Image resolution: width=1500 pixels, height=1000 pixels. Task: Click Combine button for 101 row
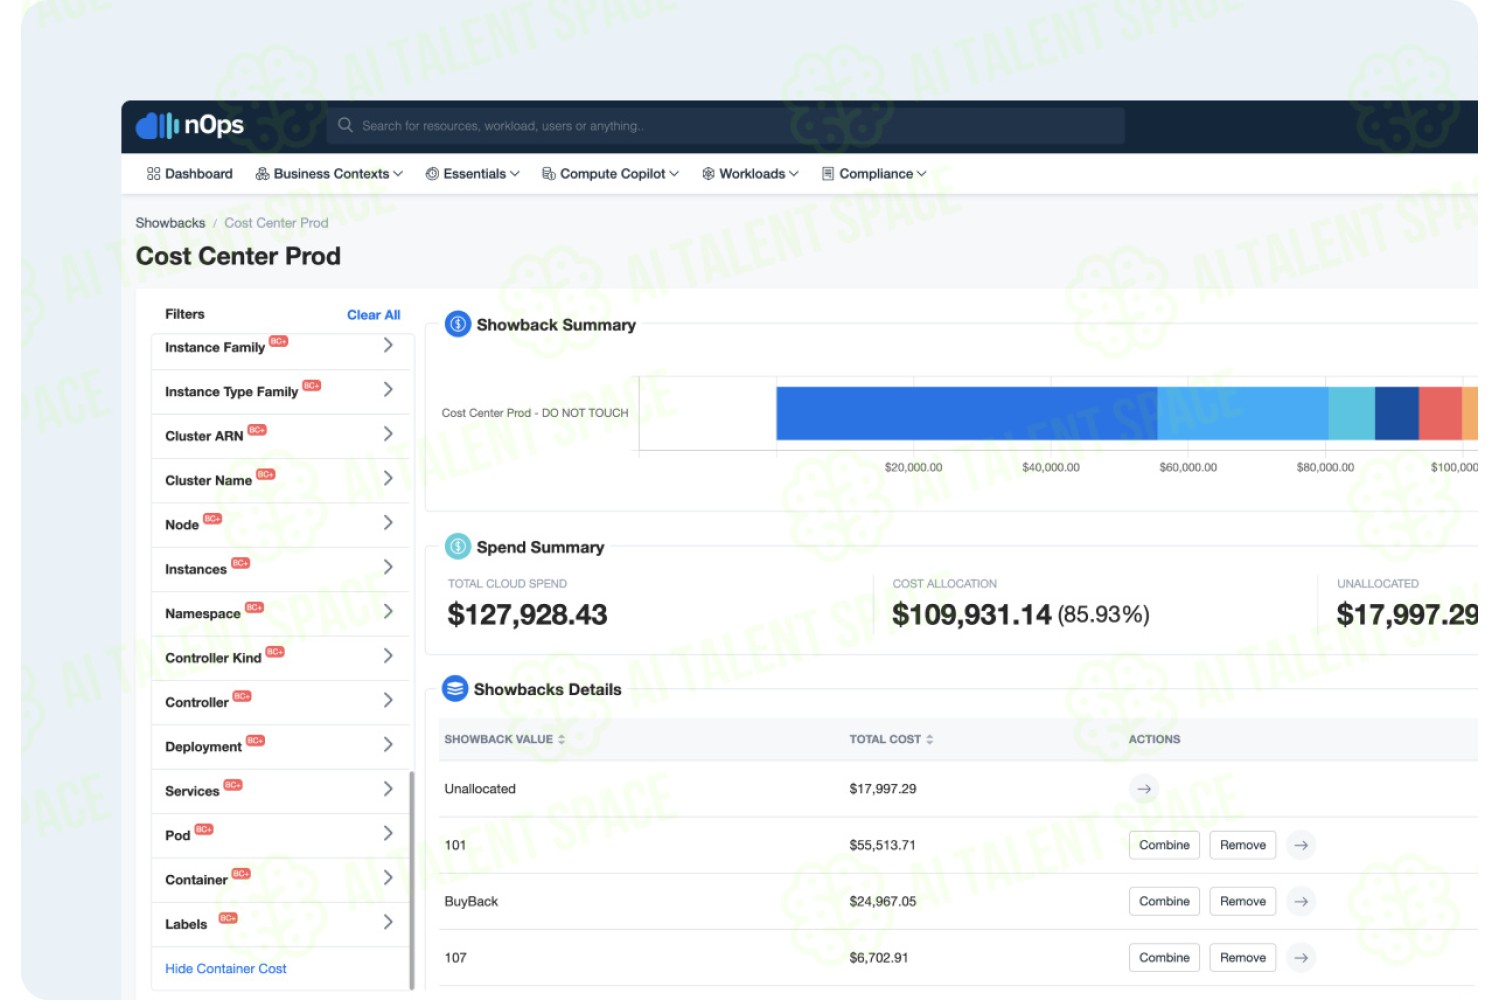(x=1164, y=845)
